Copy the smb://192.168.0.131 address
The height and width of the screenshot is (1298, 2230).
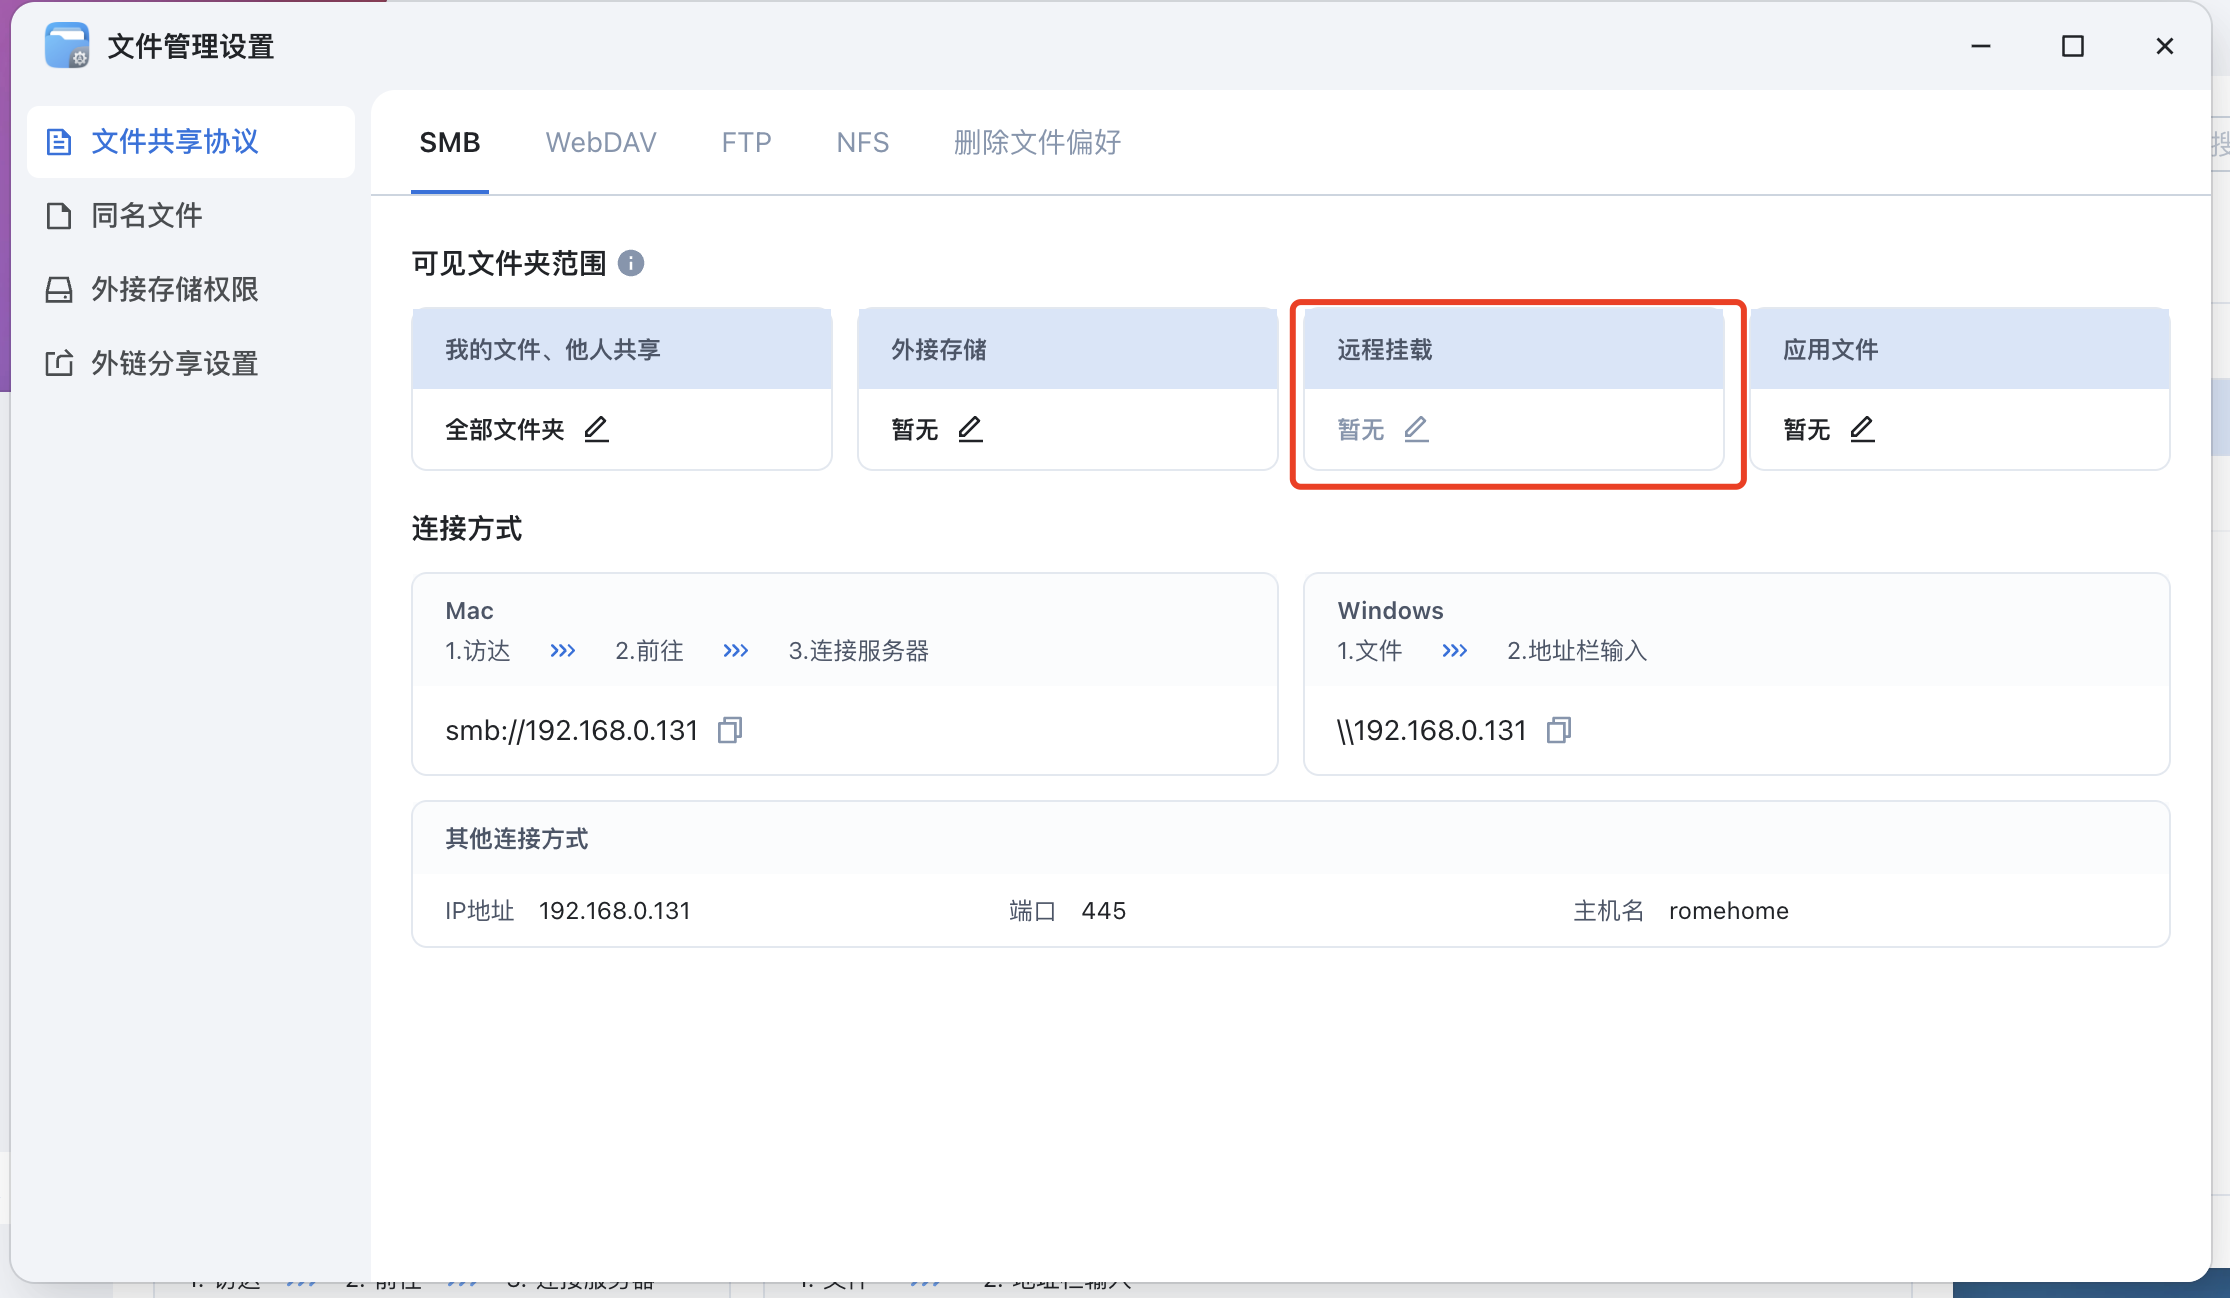tap(730, 730)
